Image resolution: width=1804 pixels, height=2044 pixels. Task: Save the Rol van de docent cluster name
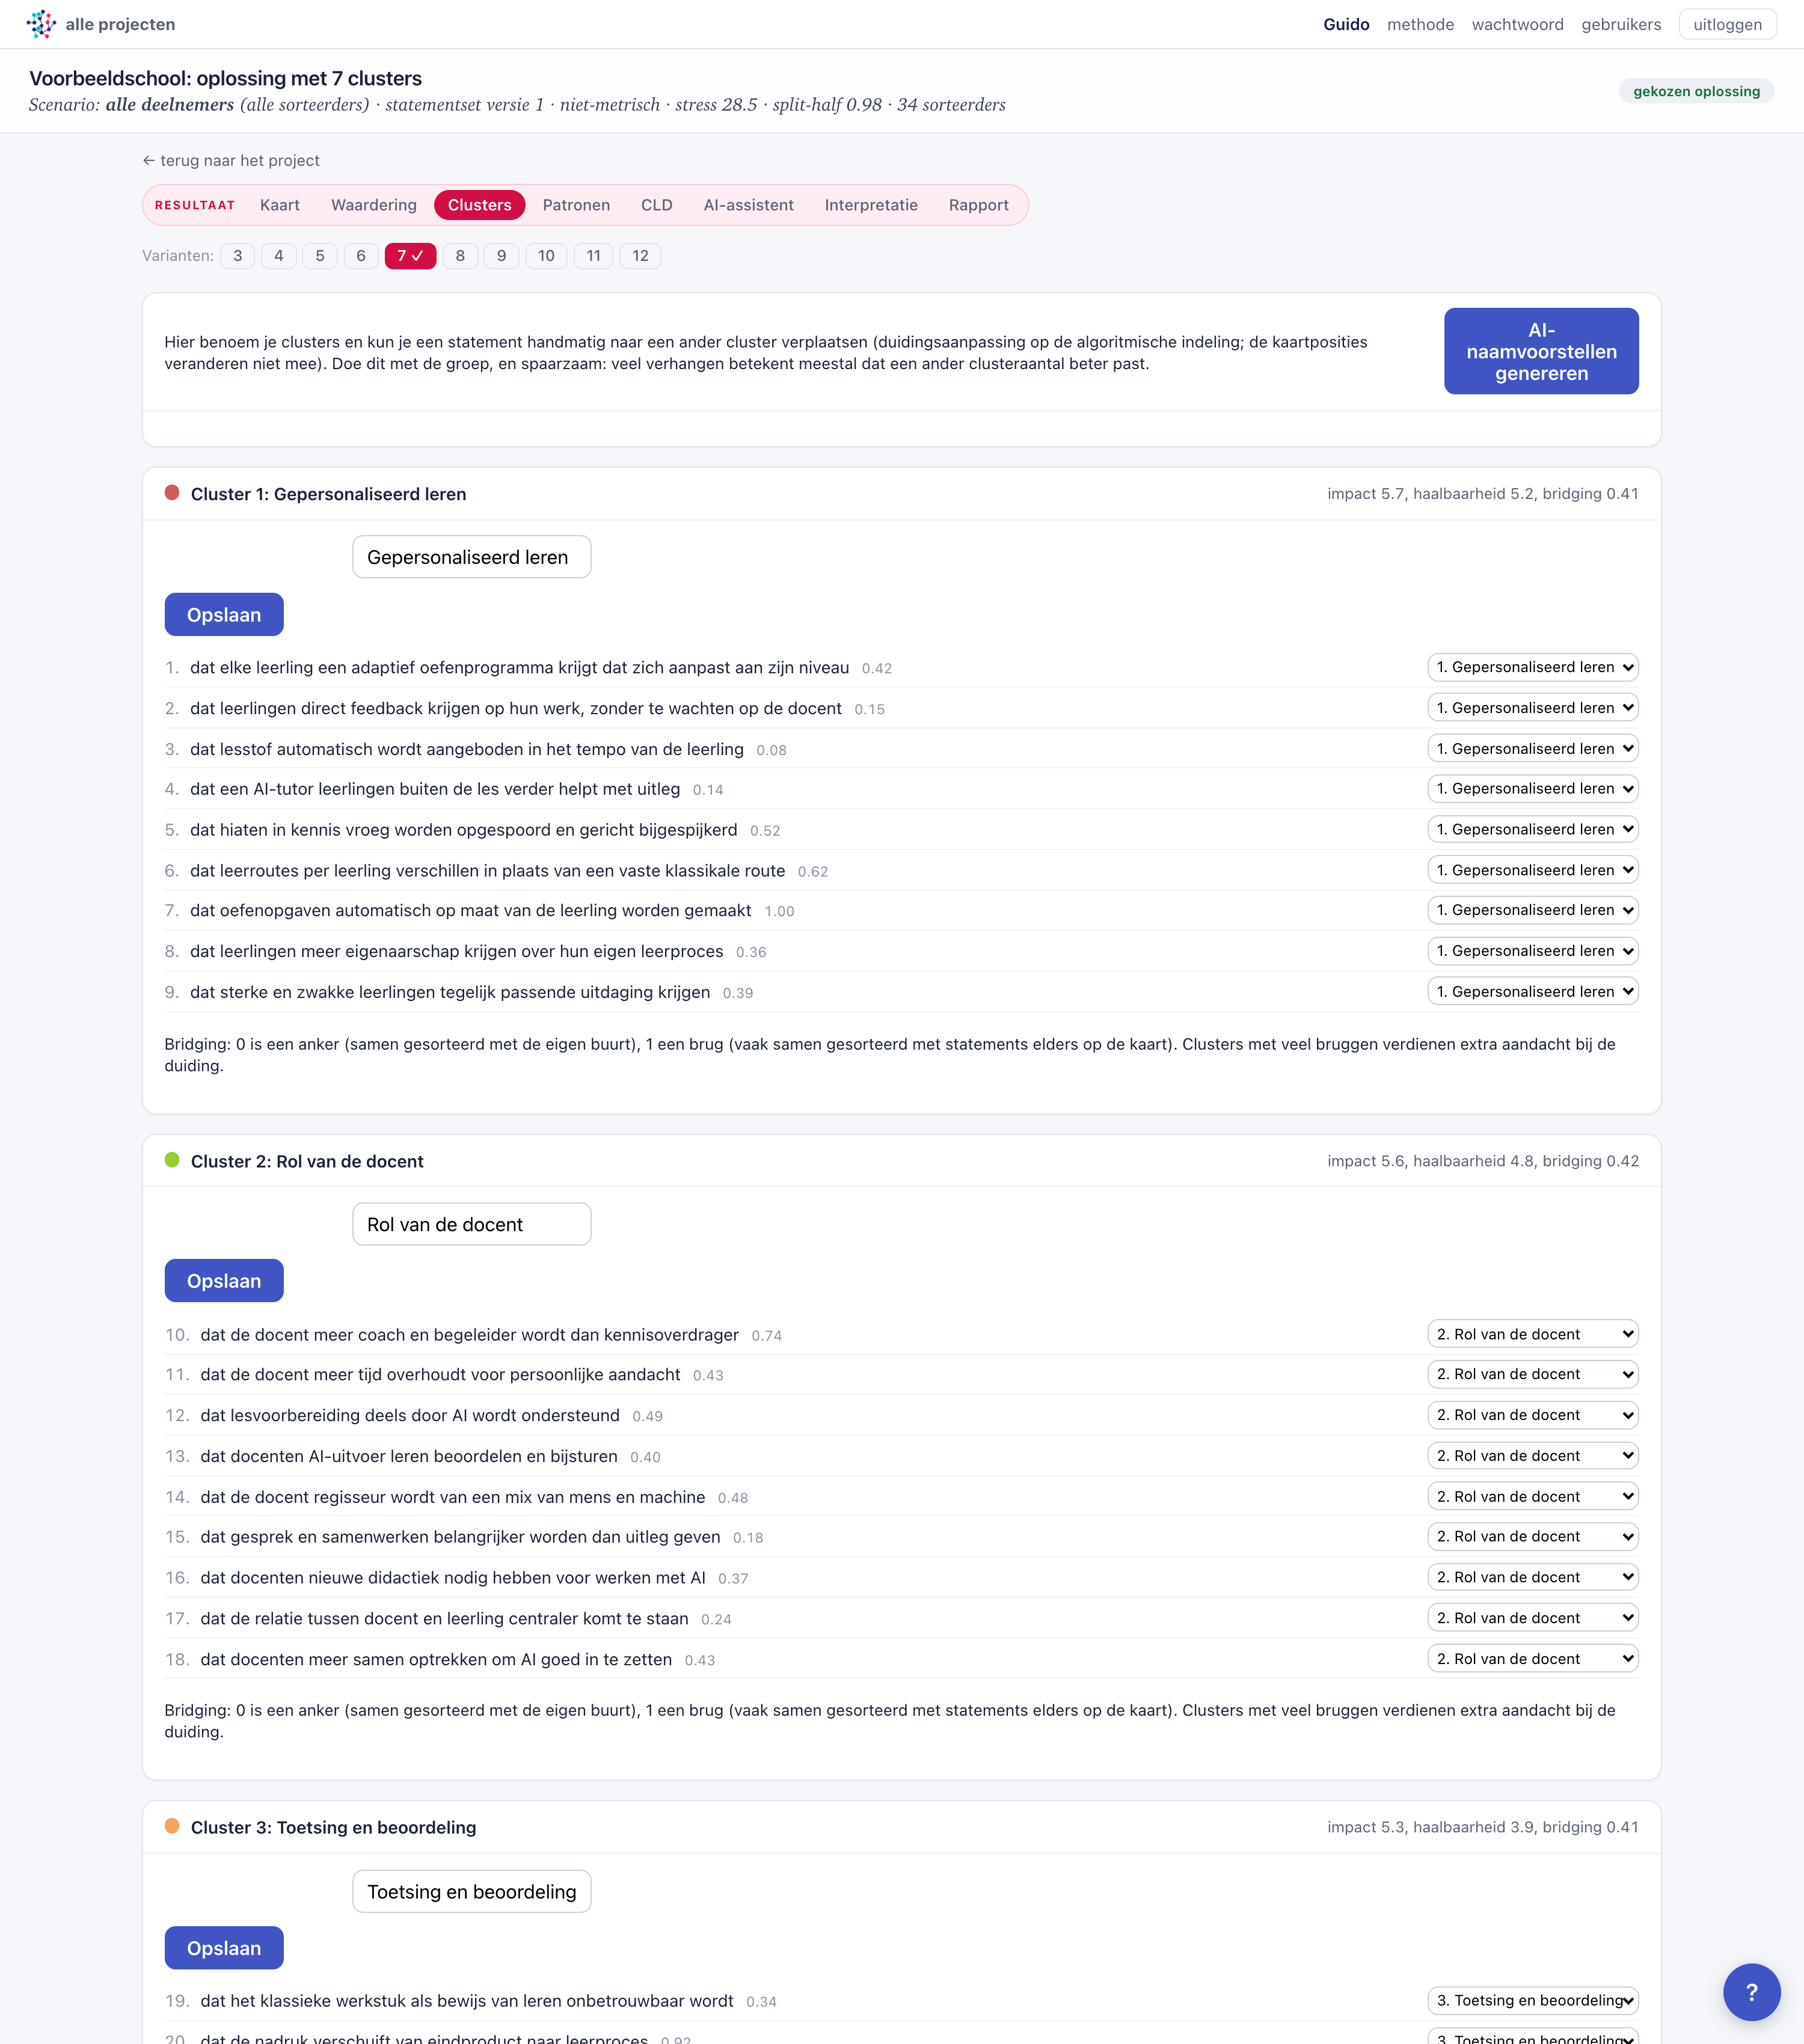tap(224, 1281)
